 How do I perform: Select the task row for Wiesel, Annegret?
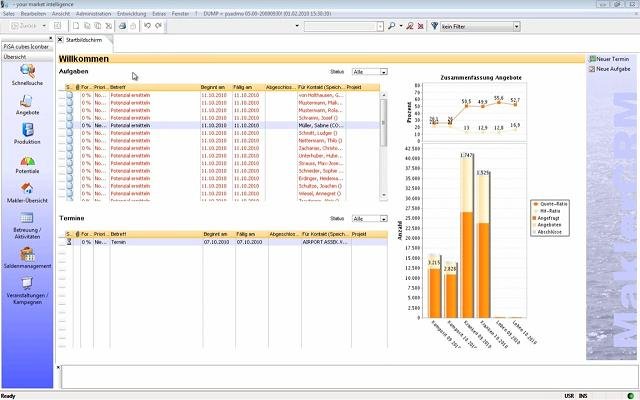(x=222, y=193)
